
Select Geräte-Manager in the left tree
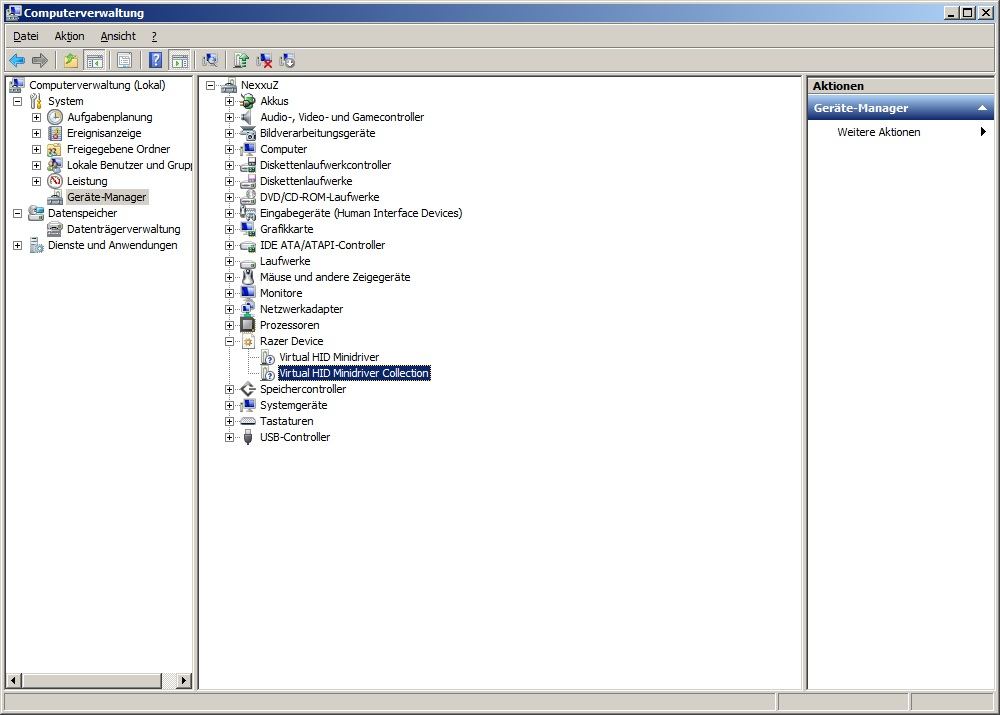tap(107, 197)
